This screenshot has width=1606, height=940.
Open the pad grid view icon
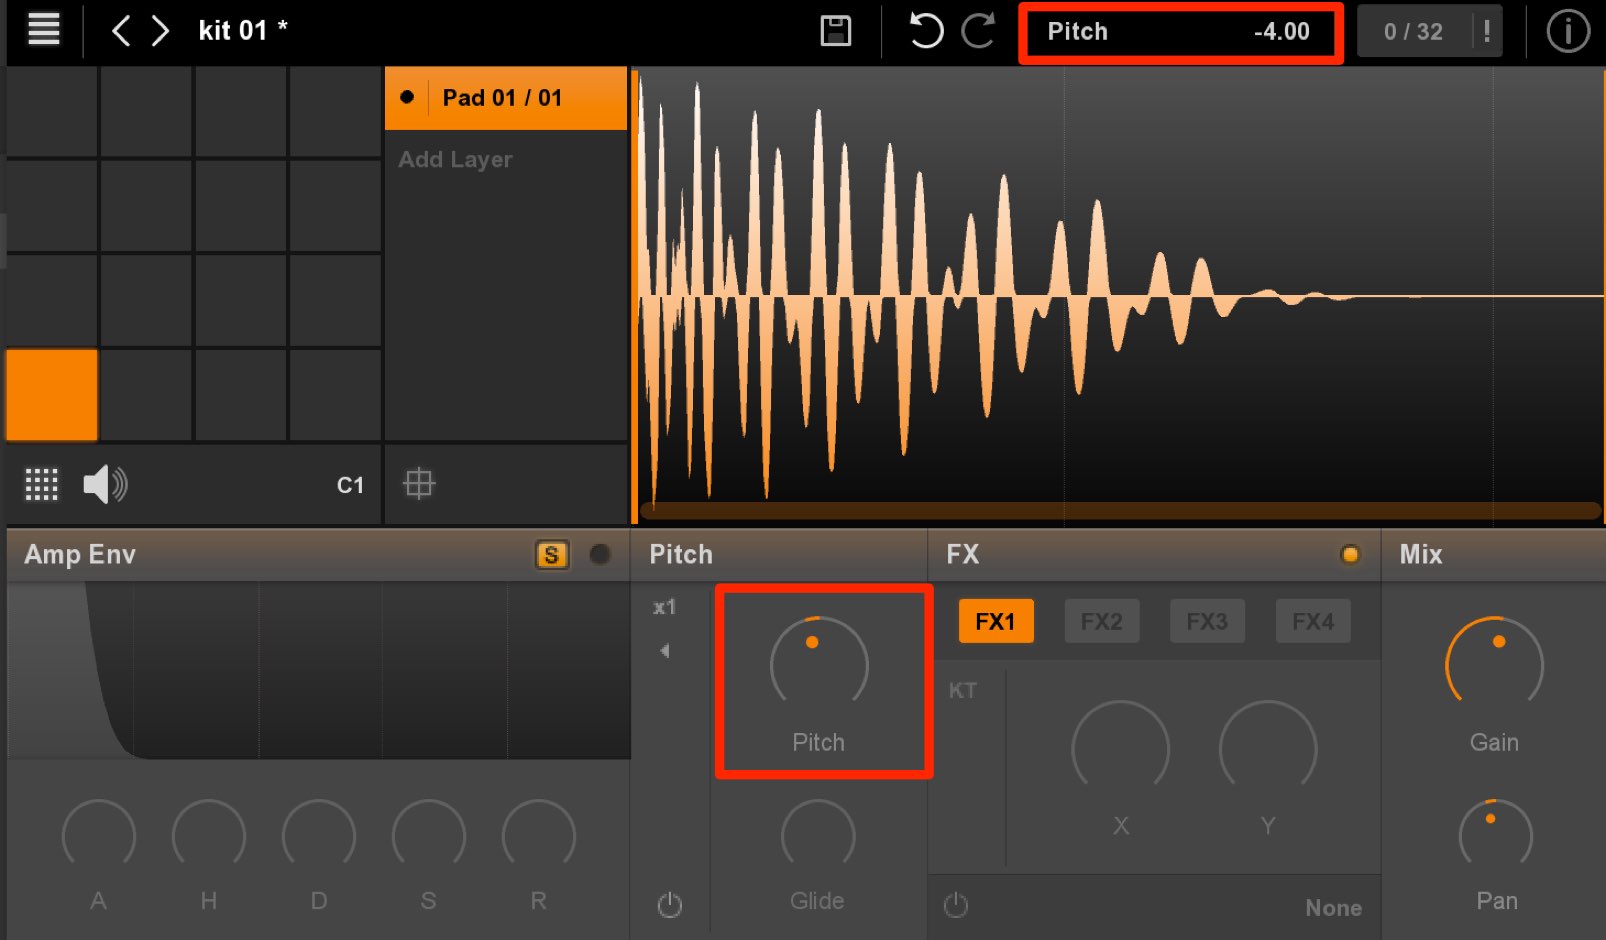click(x=41, y=484)
